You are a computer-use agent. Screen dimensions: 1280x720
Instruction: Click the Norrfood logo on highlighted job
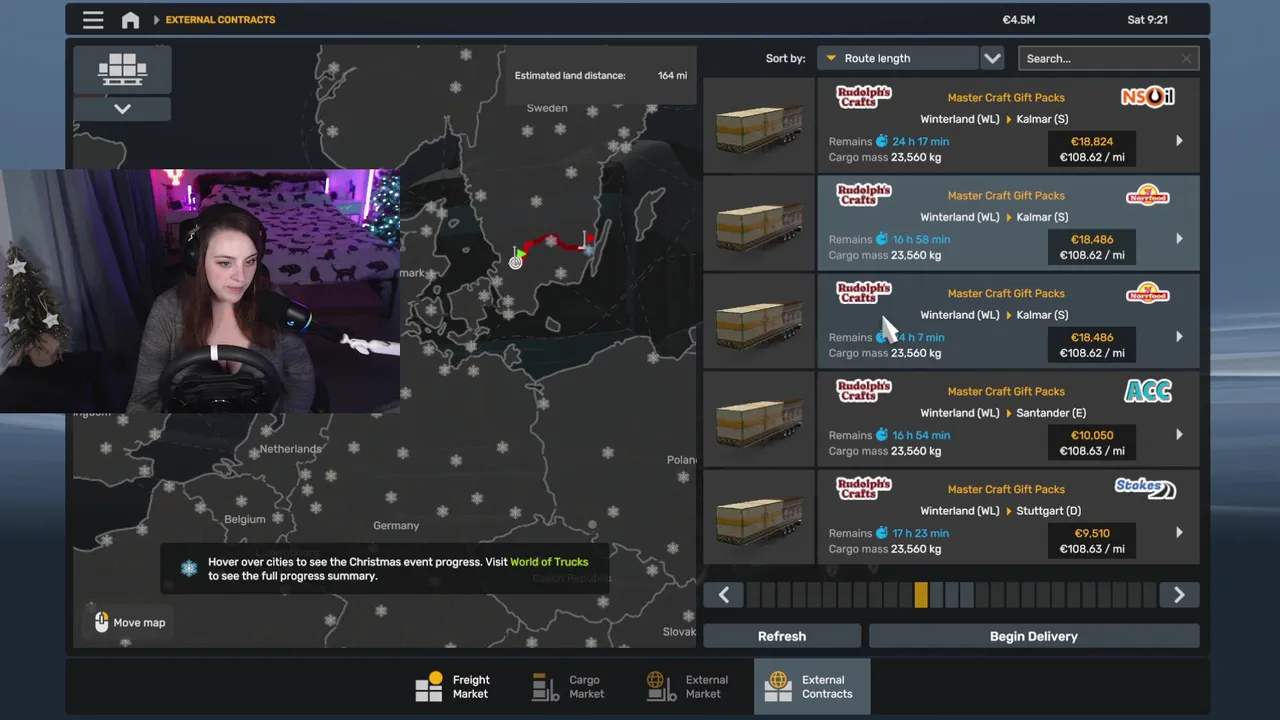[x=1147, y=195]
